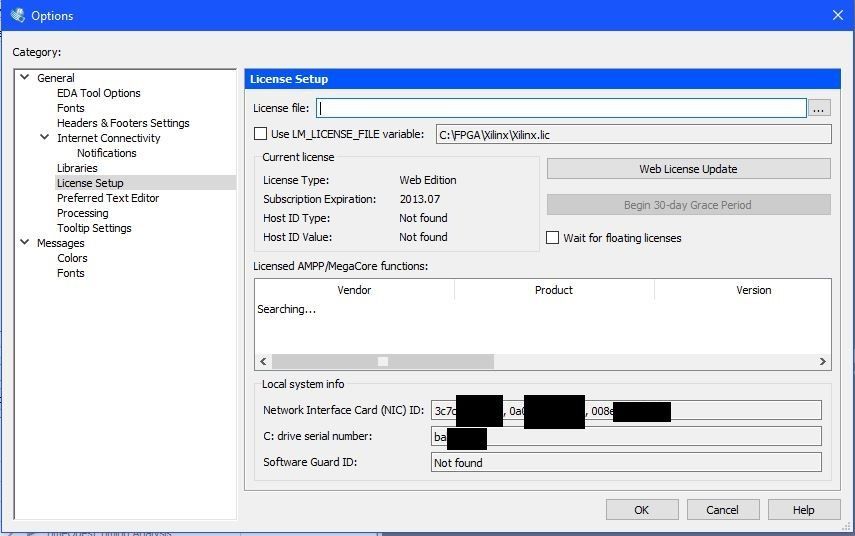Open Headers & Footers Settings

click(x=123, y=123)
